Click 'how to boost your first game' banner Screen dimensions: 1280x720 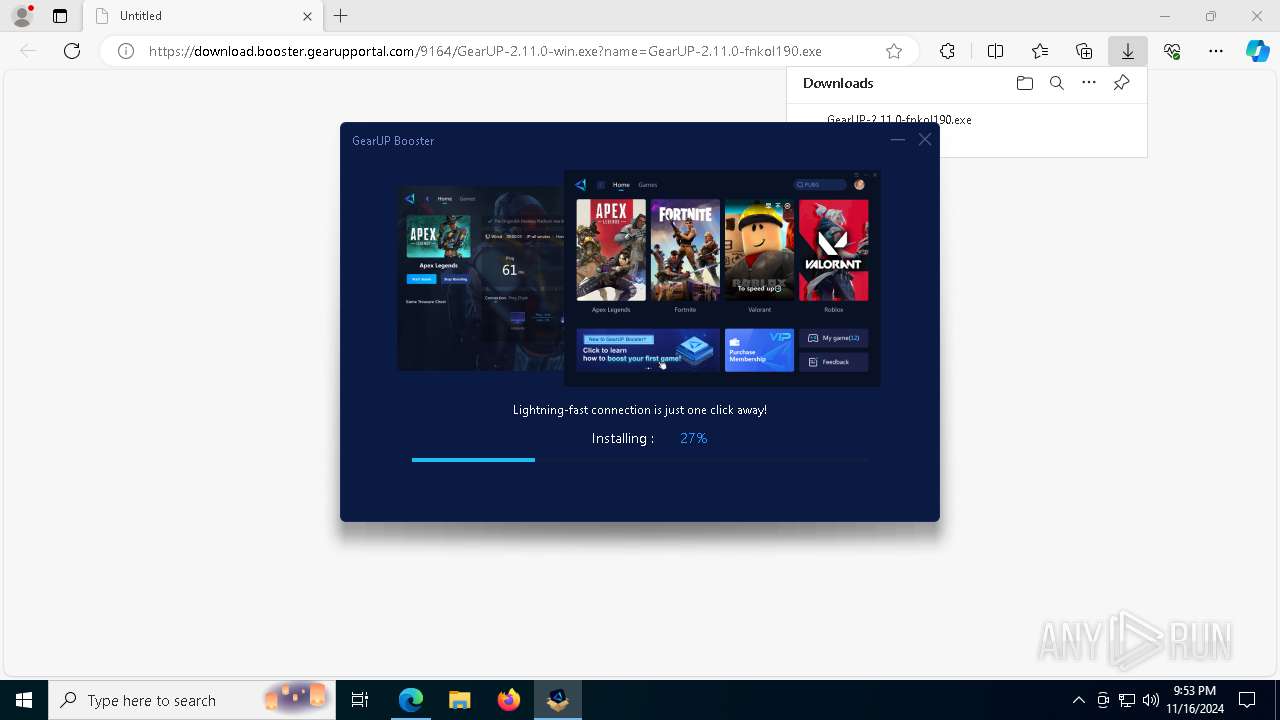point(648,350)
